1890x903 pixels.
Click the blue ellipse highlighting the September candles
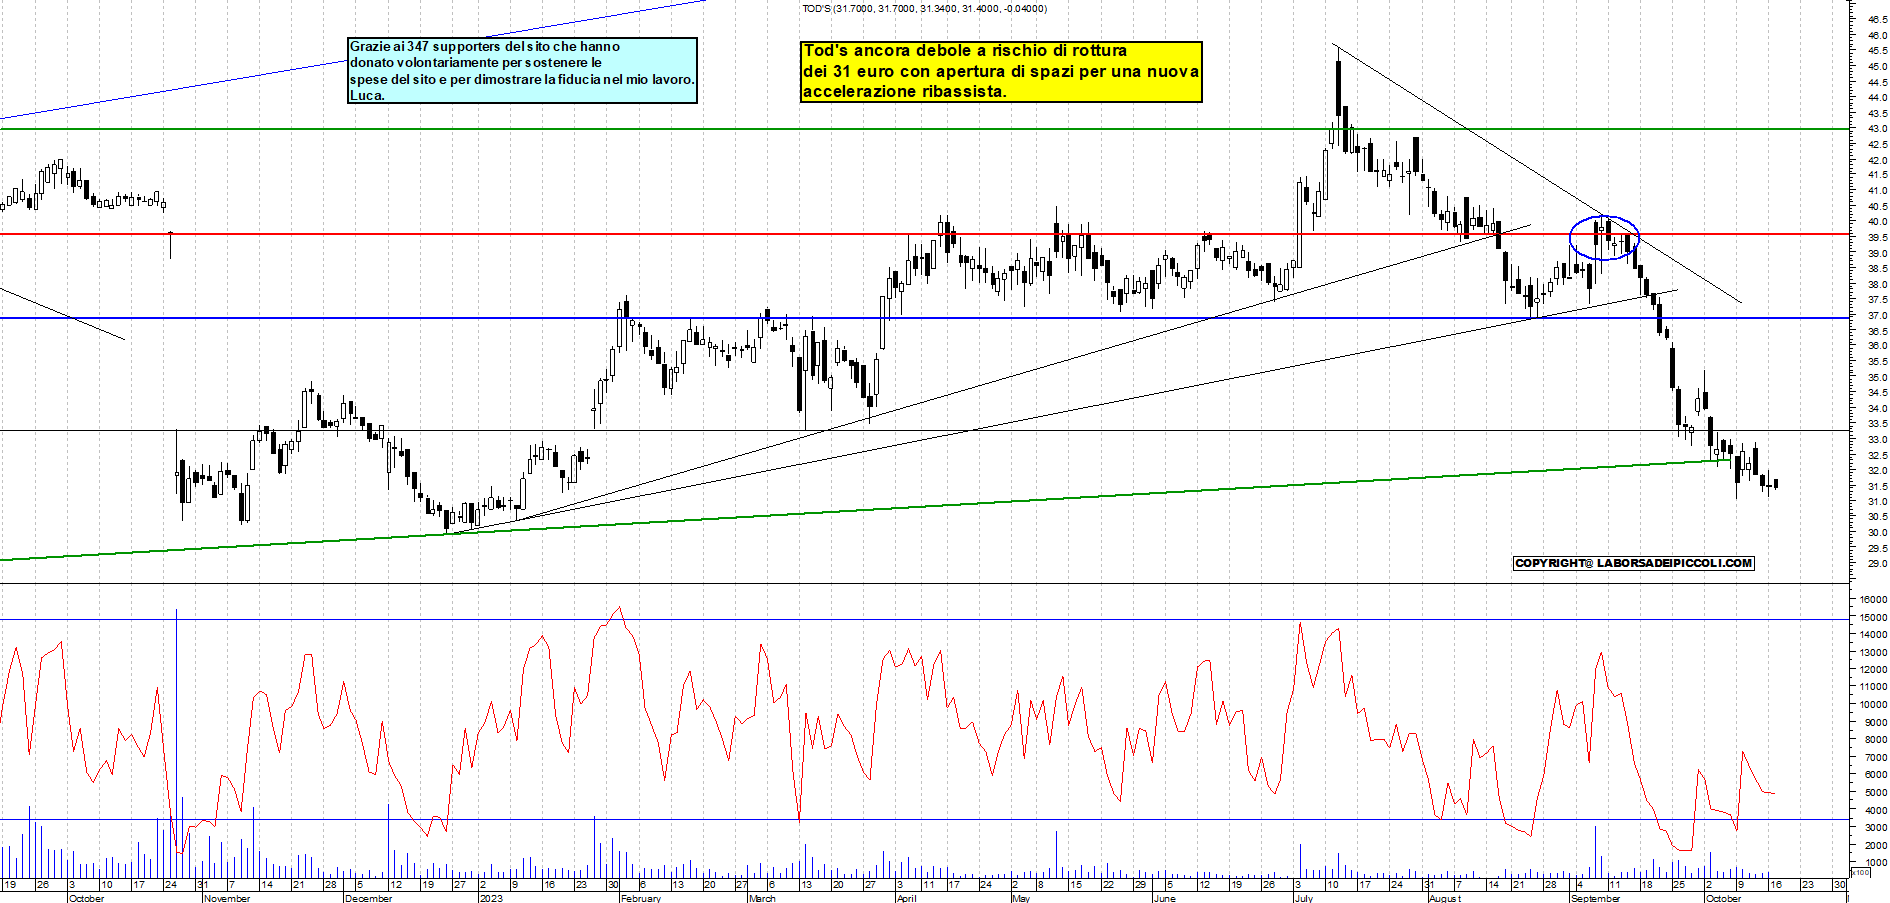coord(1604,238)
